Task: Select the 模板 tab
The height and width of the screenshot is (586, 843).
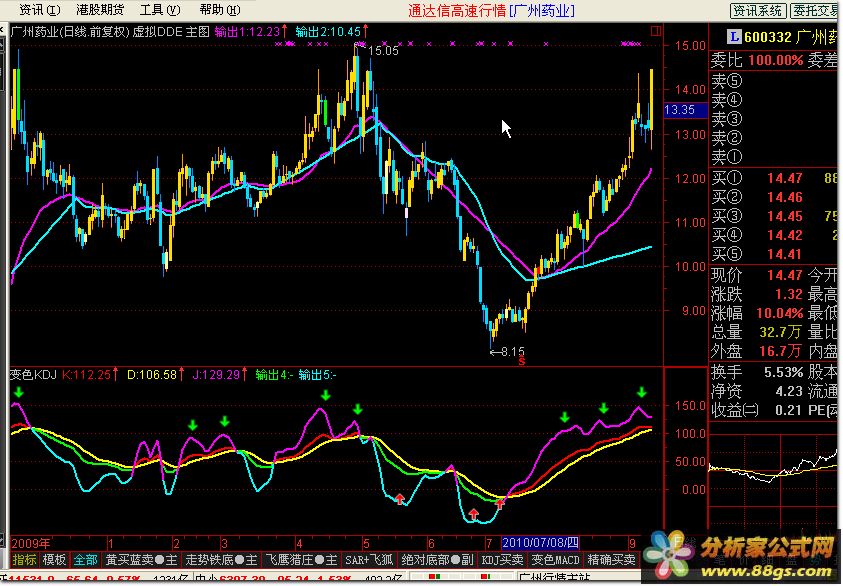Action: click(x=54, y=560)
